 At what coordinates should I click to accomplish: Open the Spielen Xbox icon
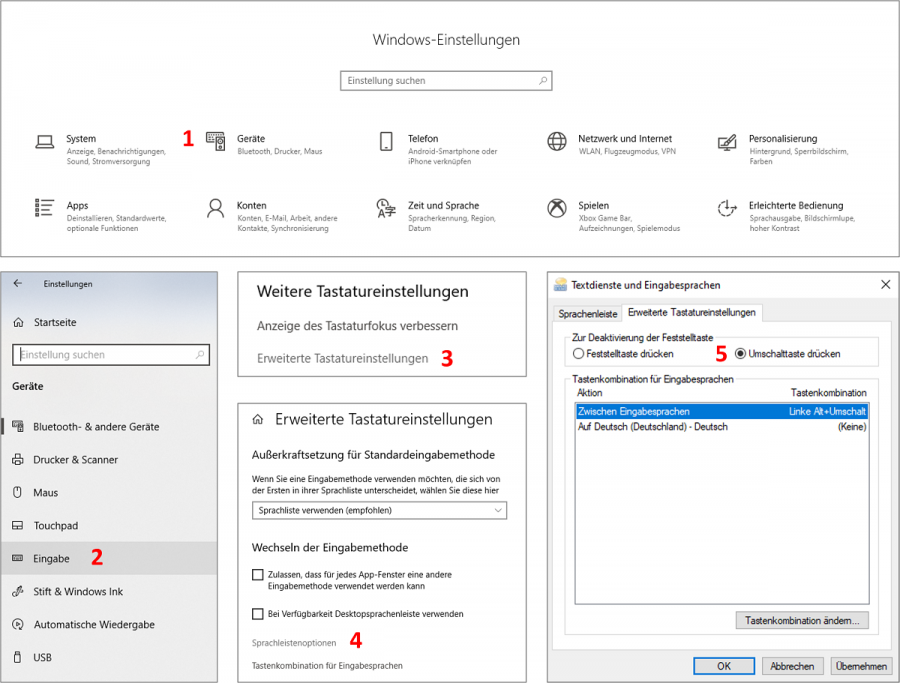[556, 208]
